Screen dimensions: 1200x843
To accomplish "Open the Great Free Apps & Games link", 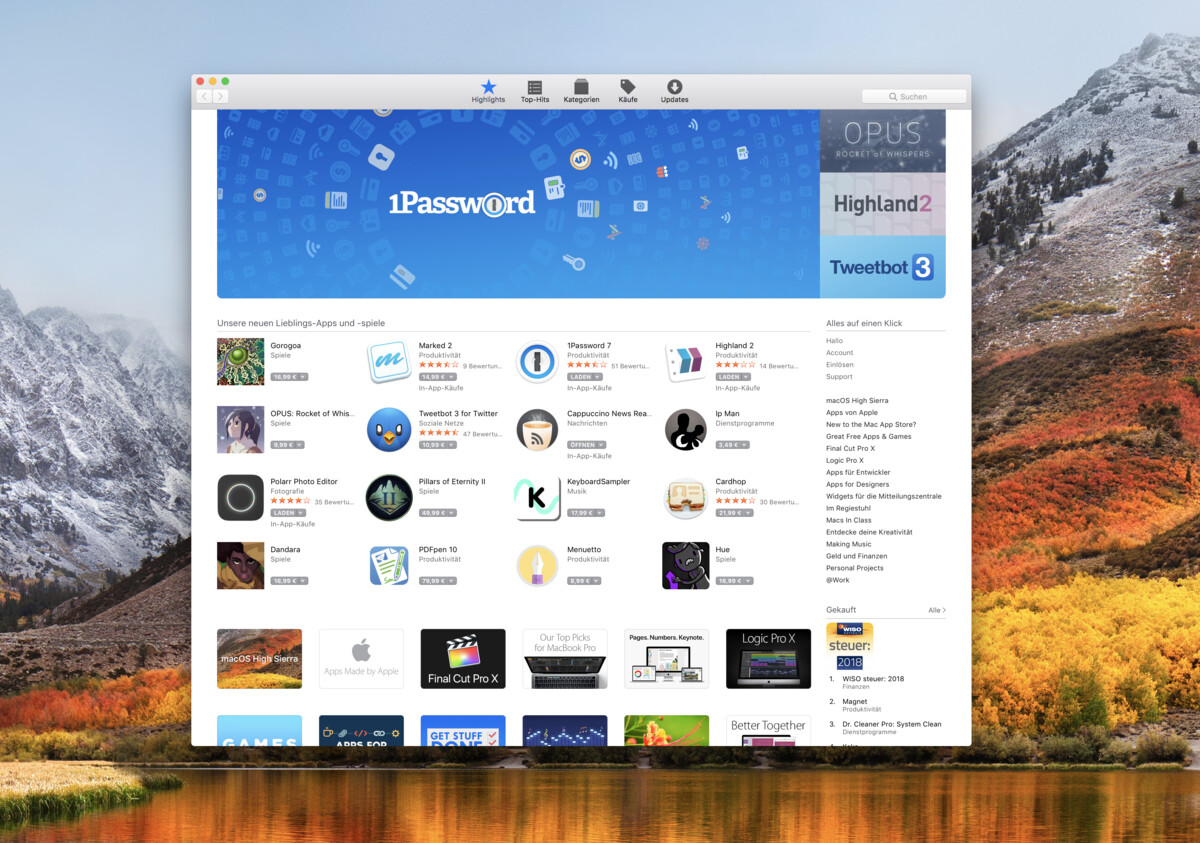I will pyautogui.click(x=869, y=436).
